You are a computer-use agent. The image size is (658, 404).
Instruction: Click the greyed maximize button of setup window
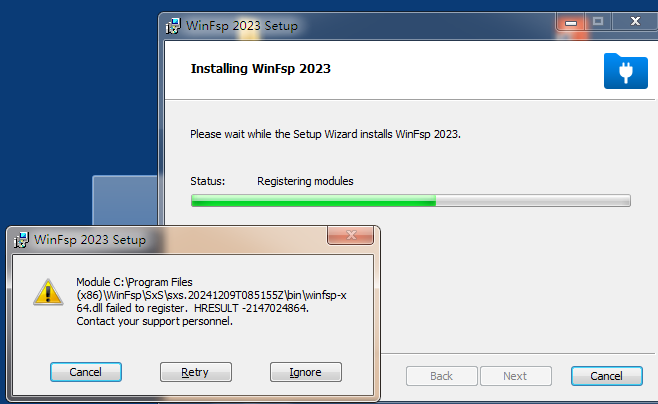point(598,21)
